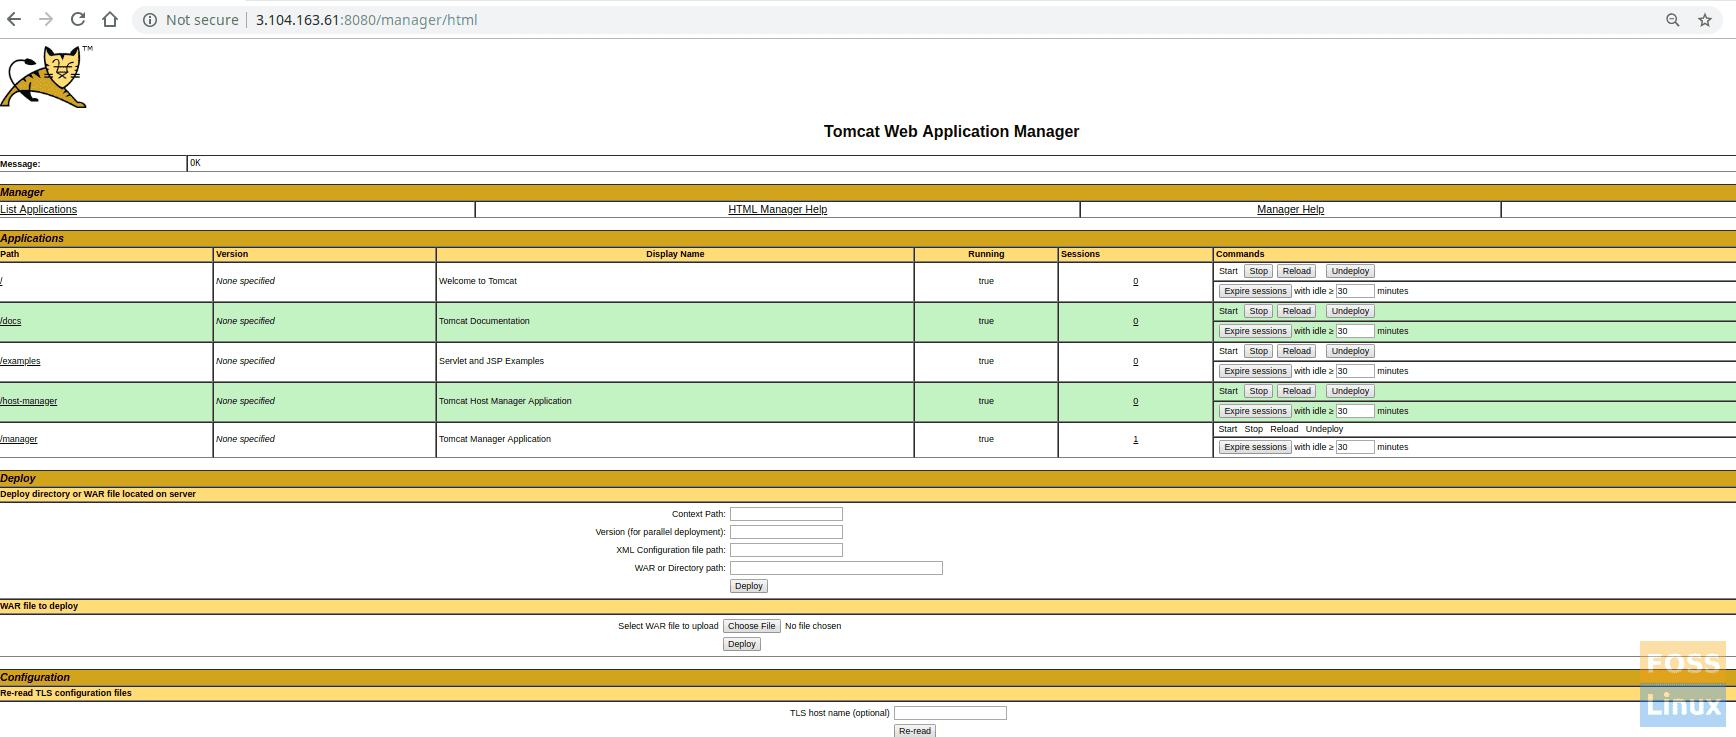
Task: Expire sessions for the /manager app
Action: click(1255, 447)
